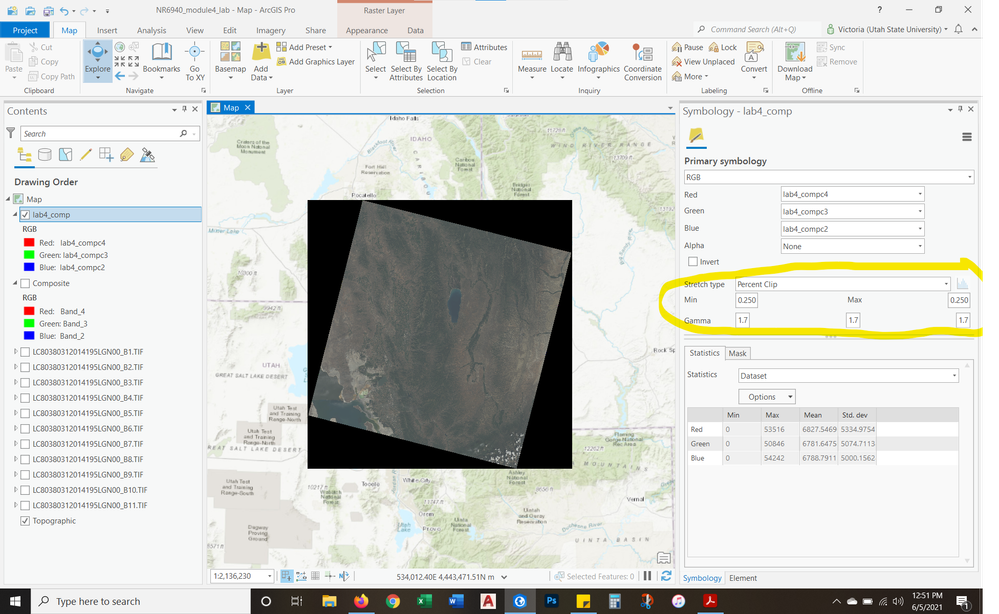Check the Invert checkbox
The width and height of the screenshot is (999, 614).
point(693,262)
